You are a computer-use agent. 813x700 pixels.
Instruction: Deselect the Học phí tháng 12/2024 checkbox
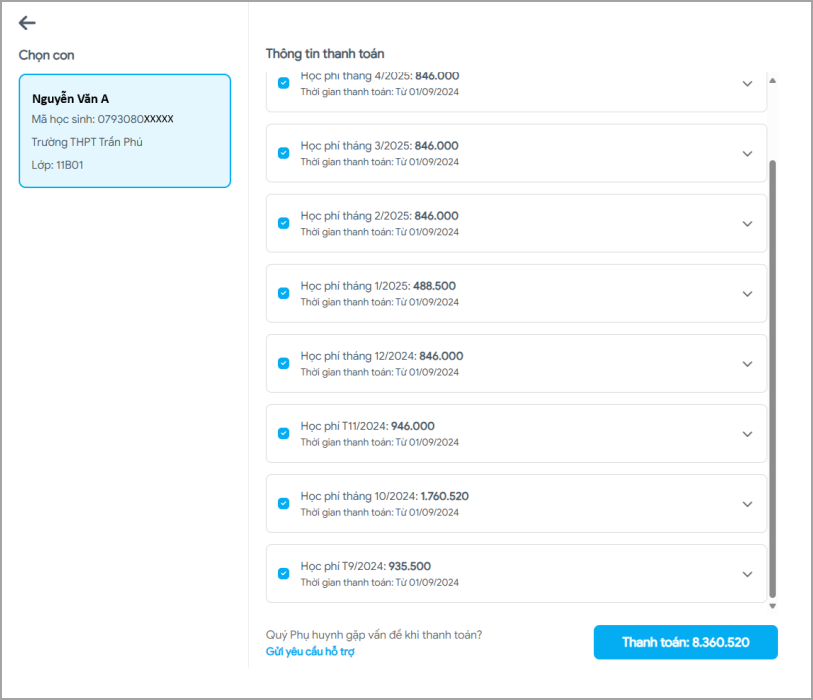pos(283,363)
